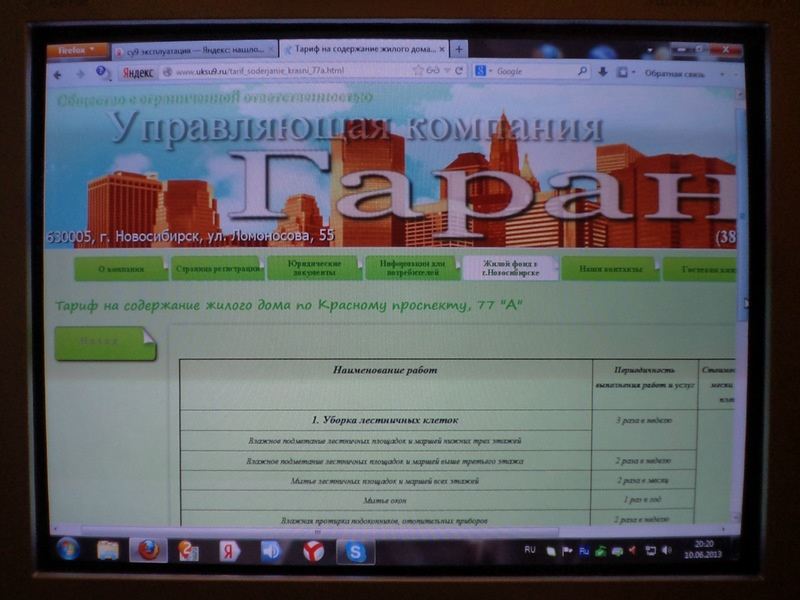Go back with the browser back arrow
The image size is (800, 600).
click(58, 74)
